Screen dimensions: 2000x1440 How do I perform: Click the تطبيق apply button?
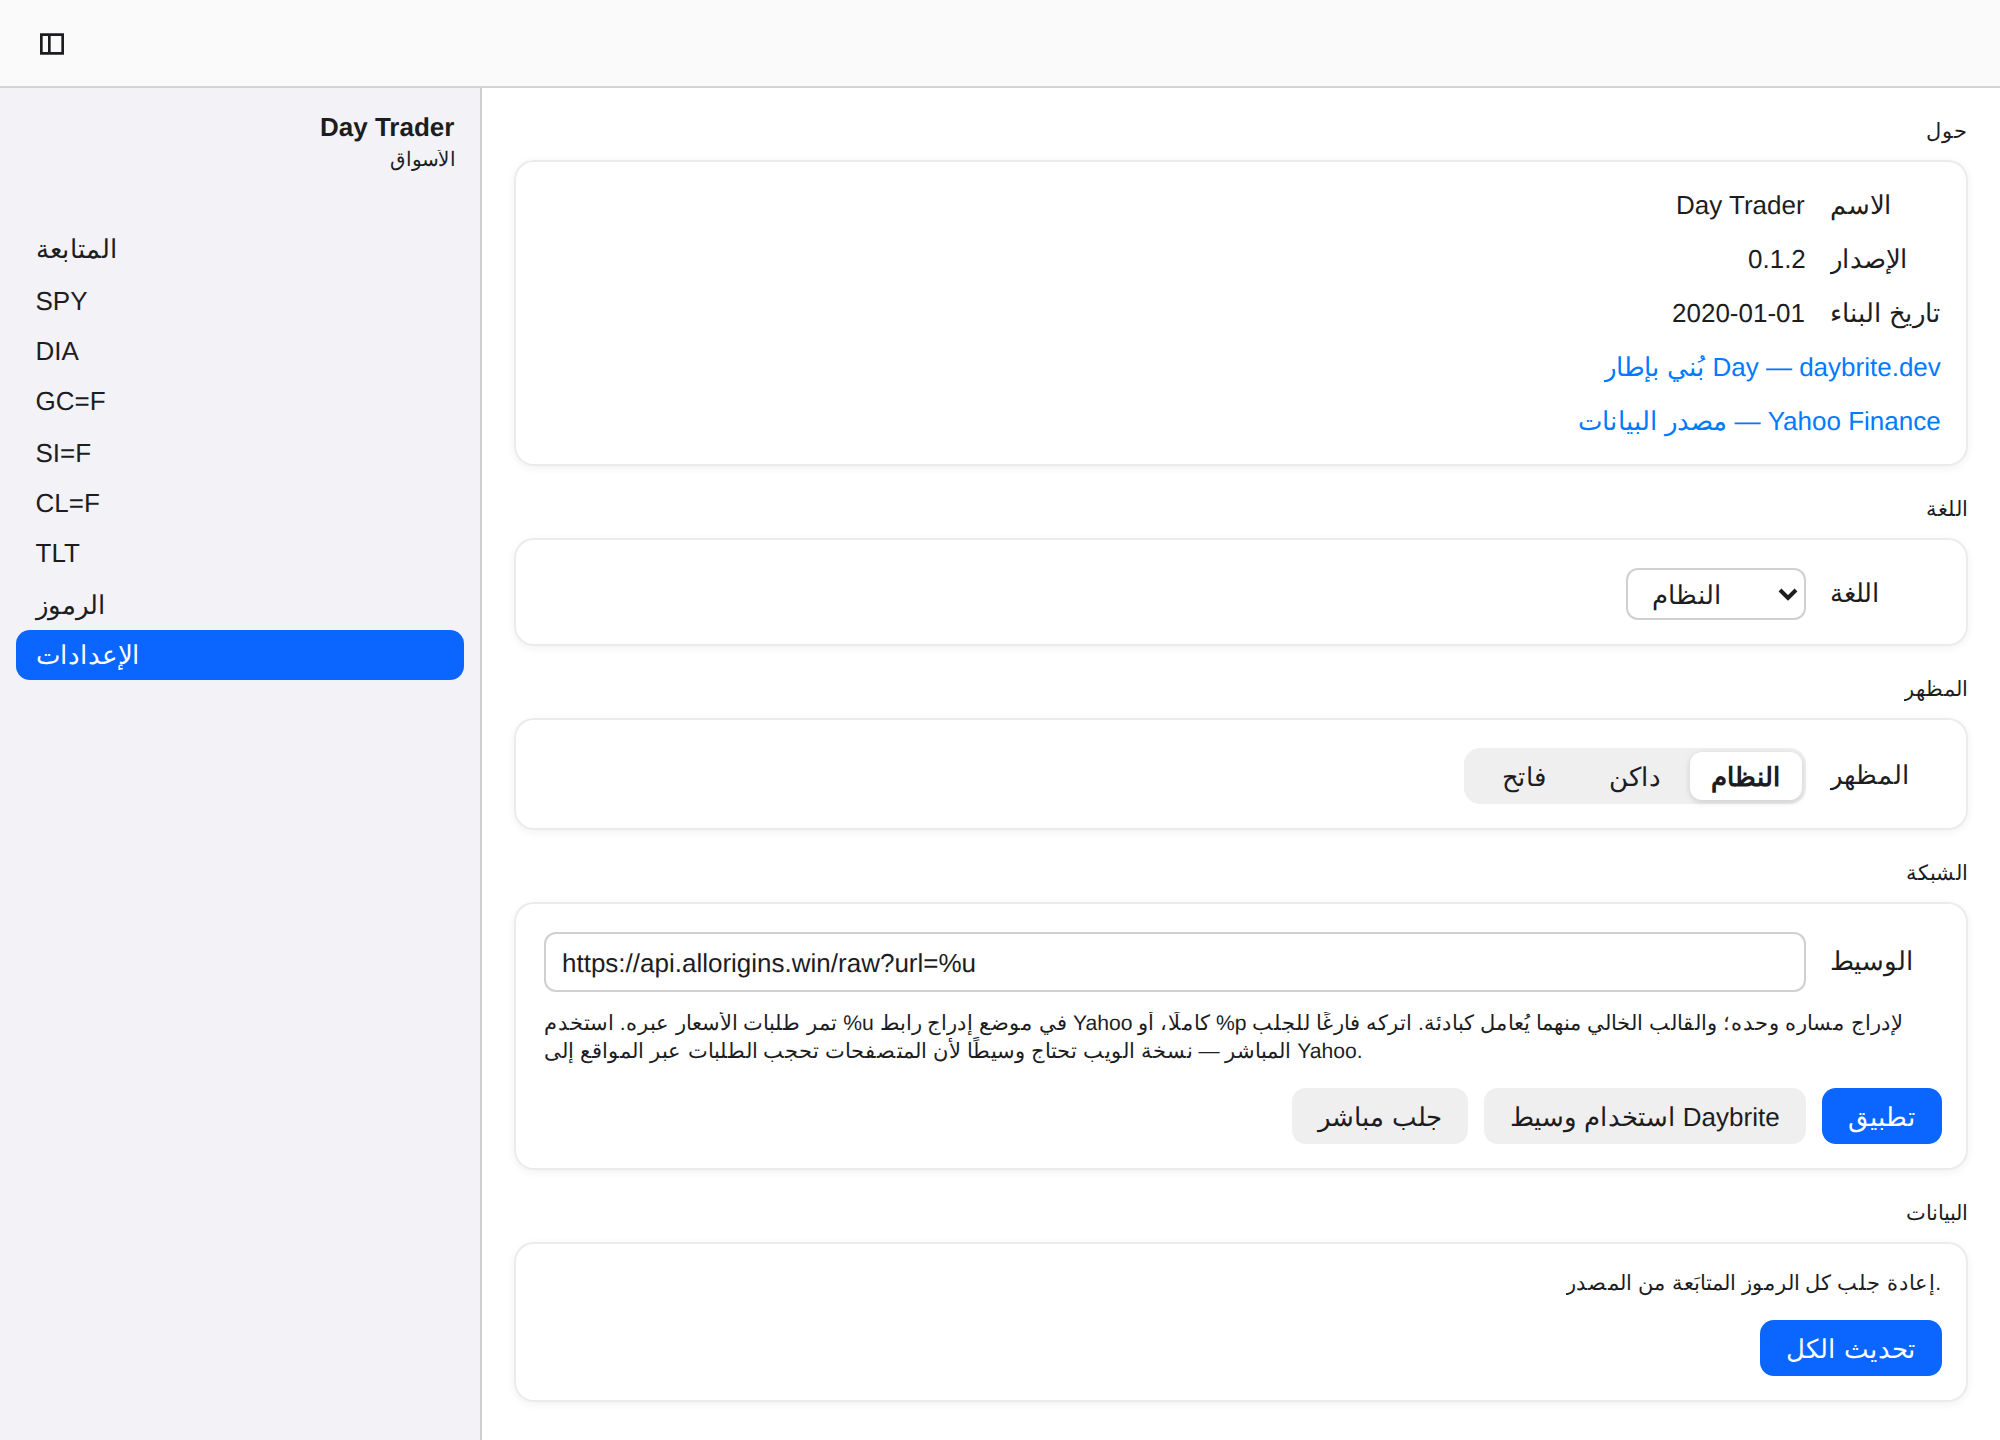1882,1116
